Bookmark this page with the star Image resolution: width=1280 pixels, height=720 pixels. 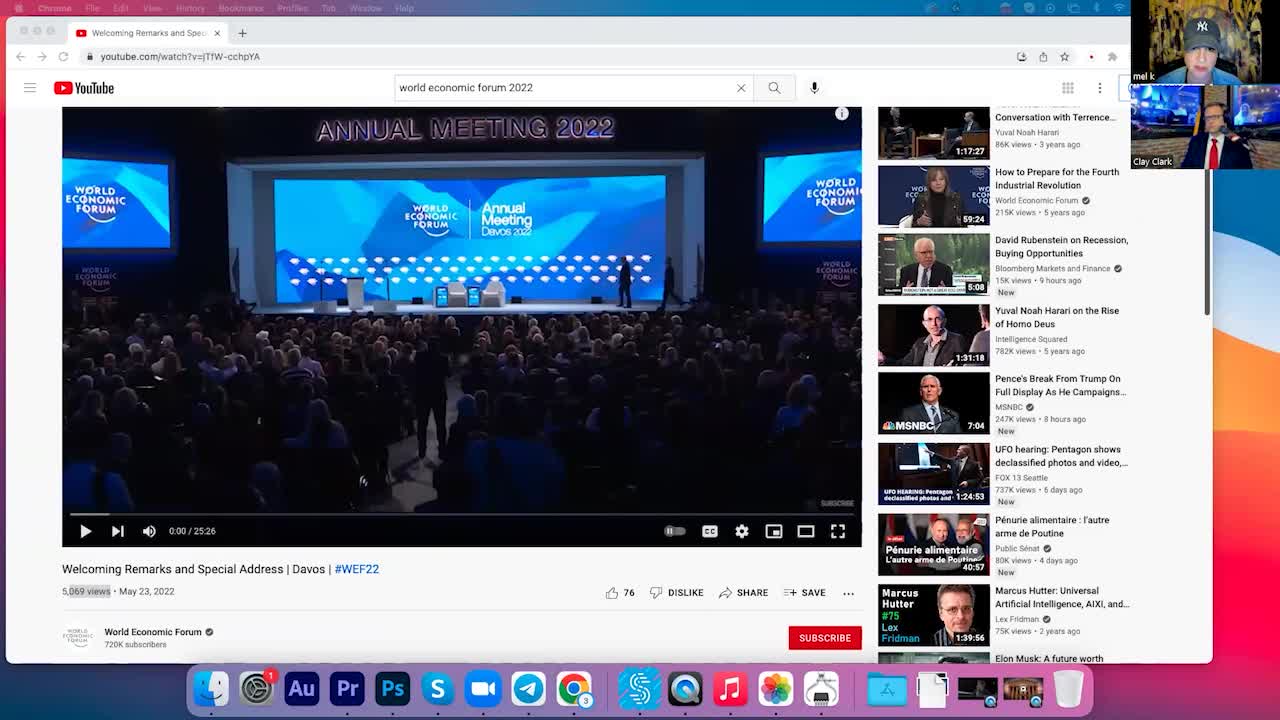[1064, 57]
